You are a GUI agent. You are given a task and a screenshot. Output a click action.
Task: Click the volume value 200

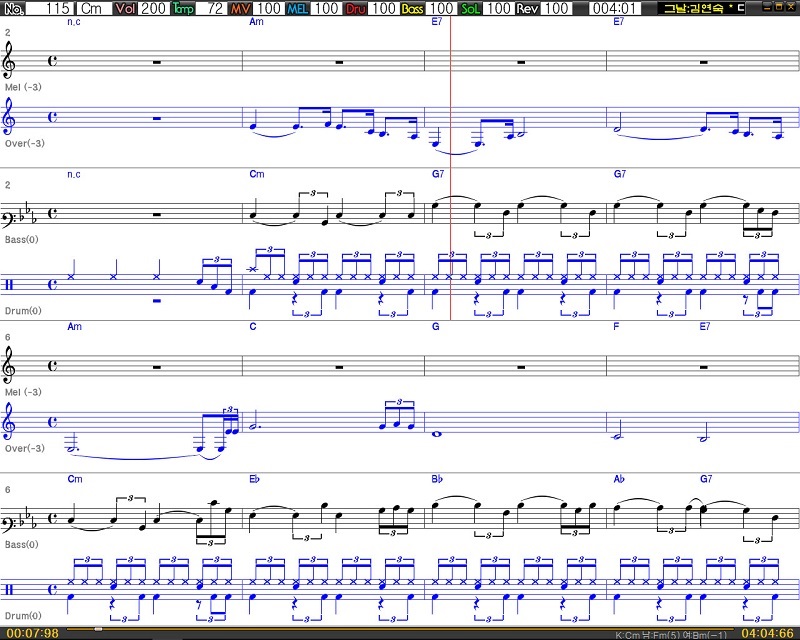click(x=154, y=8)
